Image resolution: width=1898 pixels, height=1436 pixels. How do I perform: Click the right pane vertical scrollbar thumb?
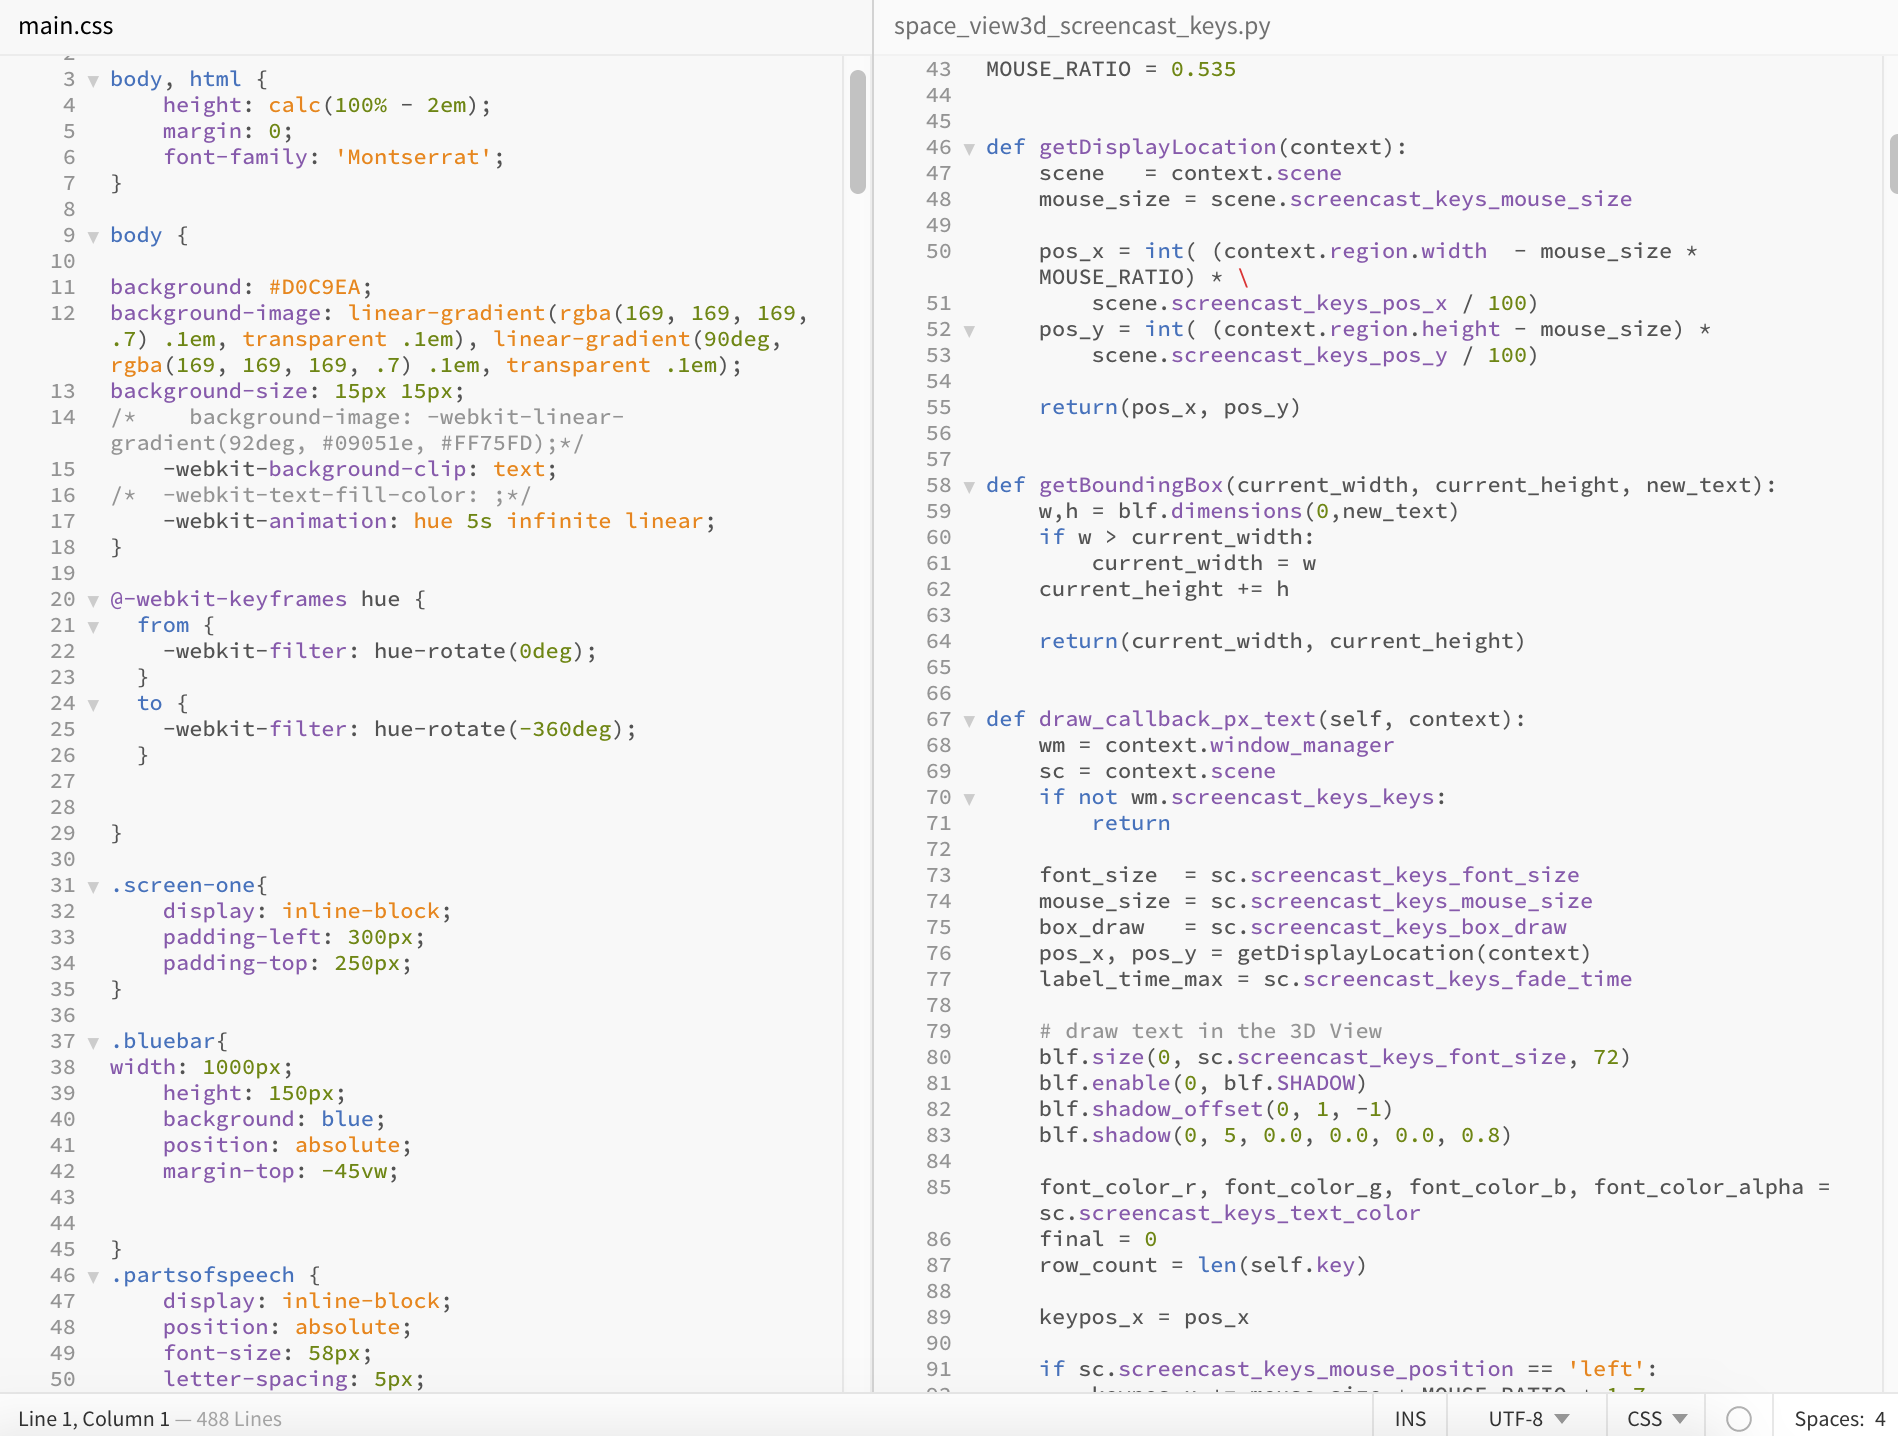pyautogui.click(x=1893, y=164)
